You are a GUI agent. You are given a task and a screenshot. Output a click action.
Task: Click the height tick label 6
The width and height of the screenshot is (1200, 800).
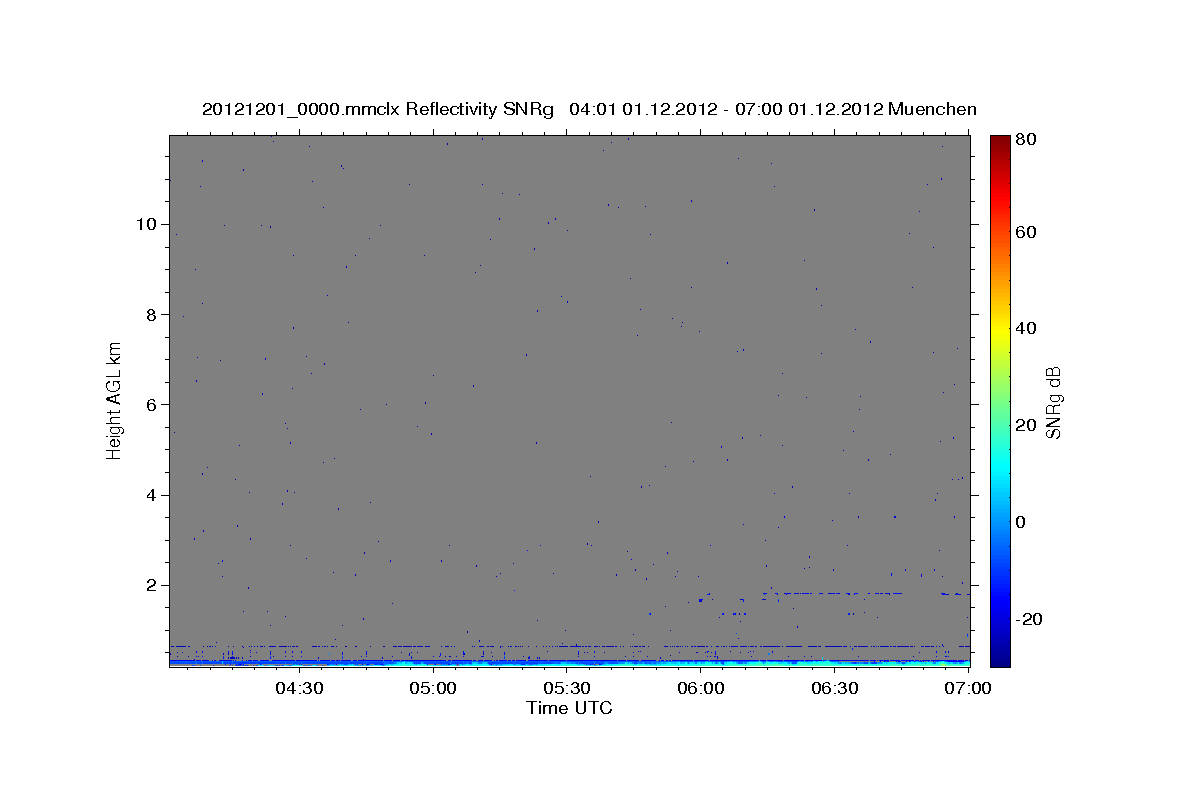152,405
